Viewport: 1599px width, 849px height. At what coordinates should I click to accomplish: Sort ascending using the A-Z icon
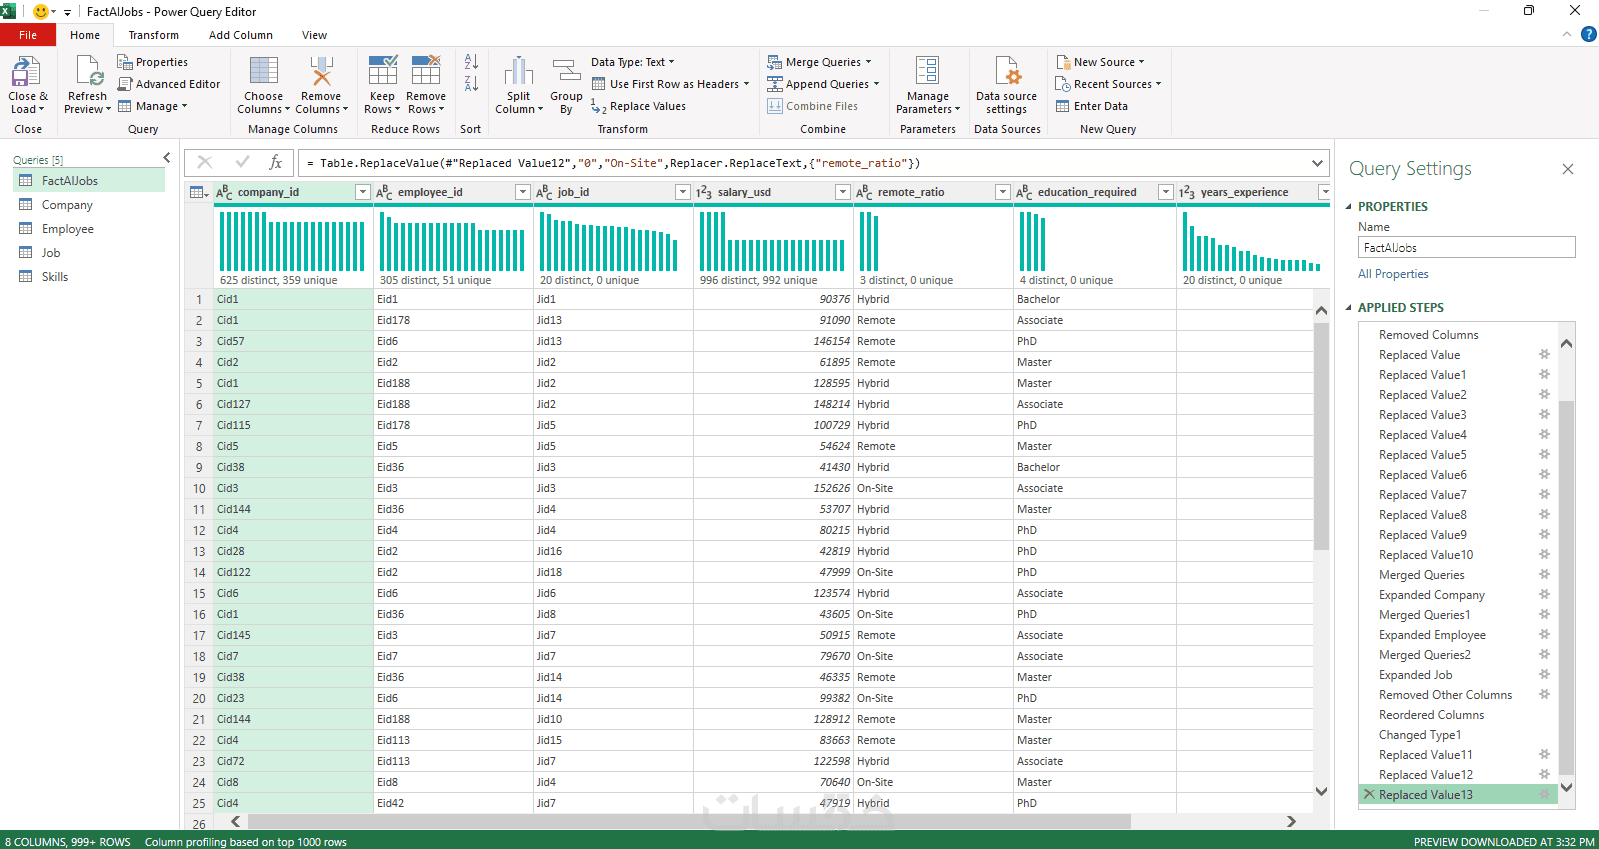pos(471,62)
